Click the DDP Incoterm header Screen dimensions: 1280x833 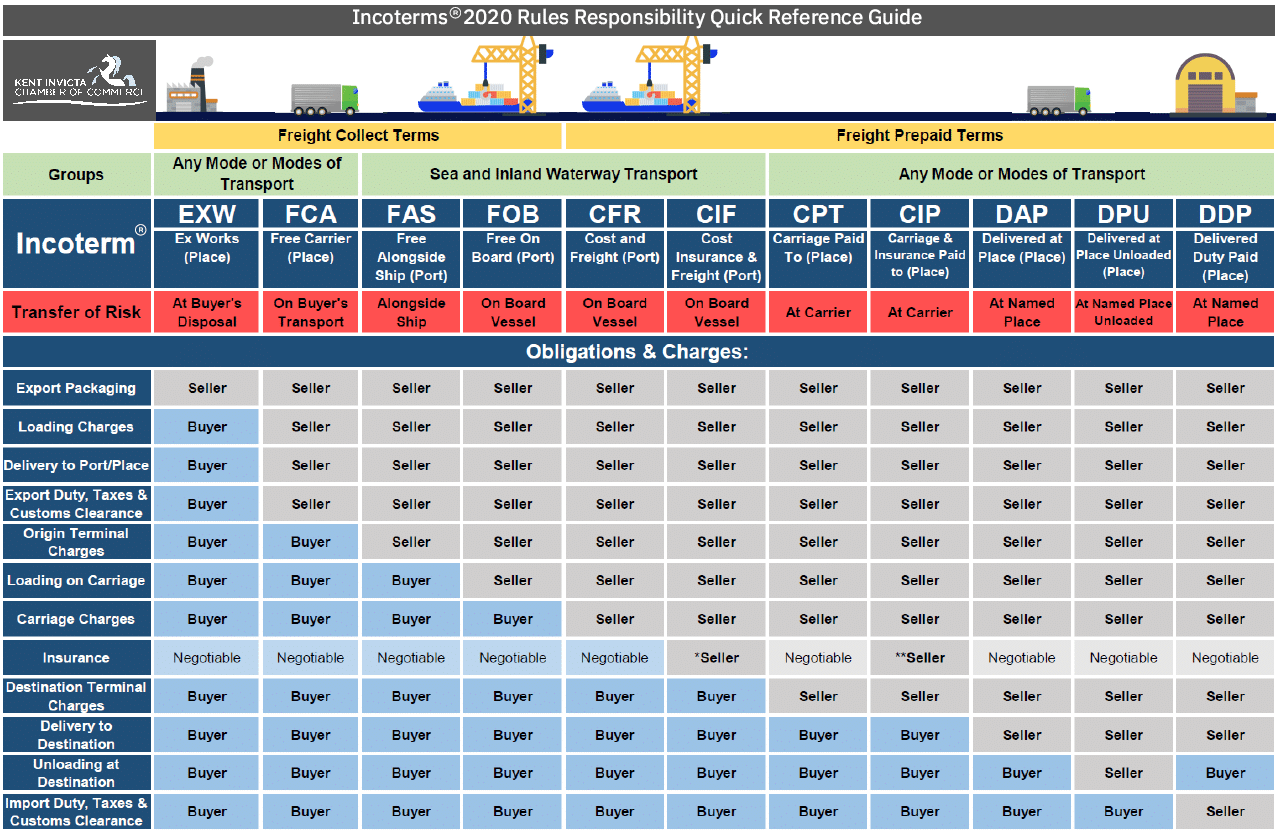1225,214
